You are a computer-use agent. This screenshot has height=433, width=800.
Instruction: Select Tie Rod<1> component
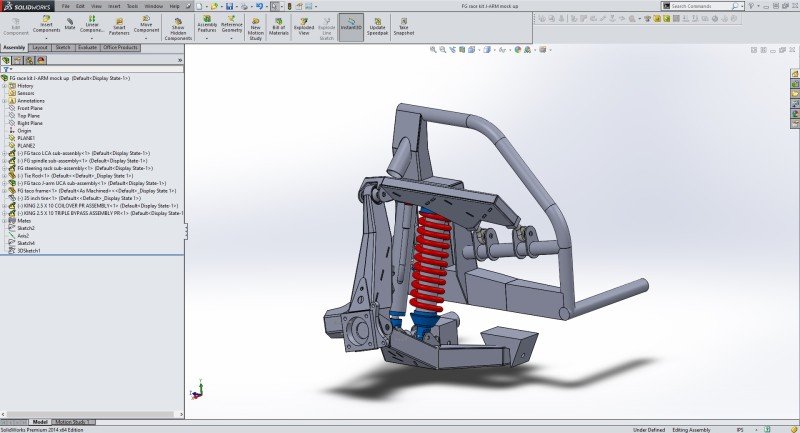pyautogui.click(x=74, y=175)
